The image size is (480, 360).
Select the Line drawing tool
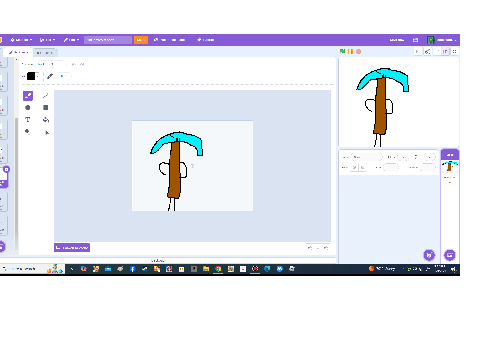point(46,96)
